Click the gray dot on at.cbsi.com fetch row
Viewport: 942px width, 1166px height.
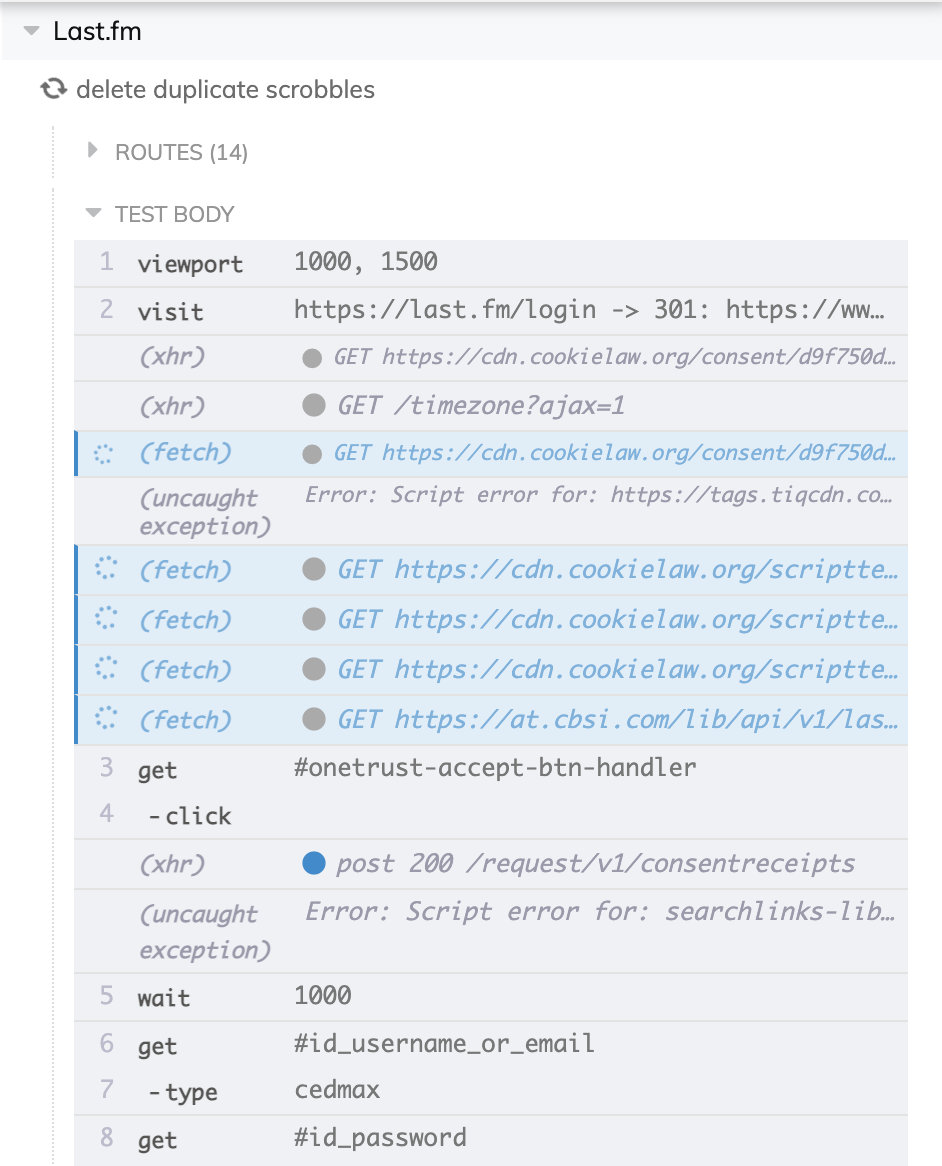pos(314,719)
